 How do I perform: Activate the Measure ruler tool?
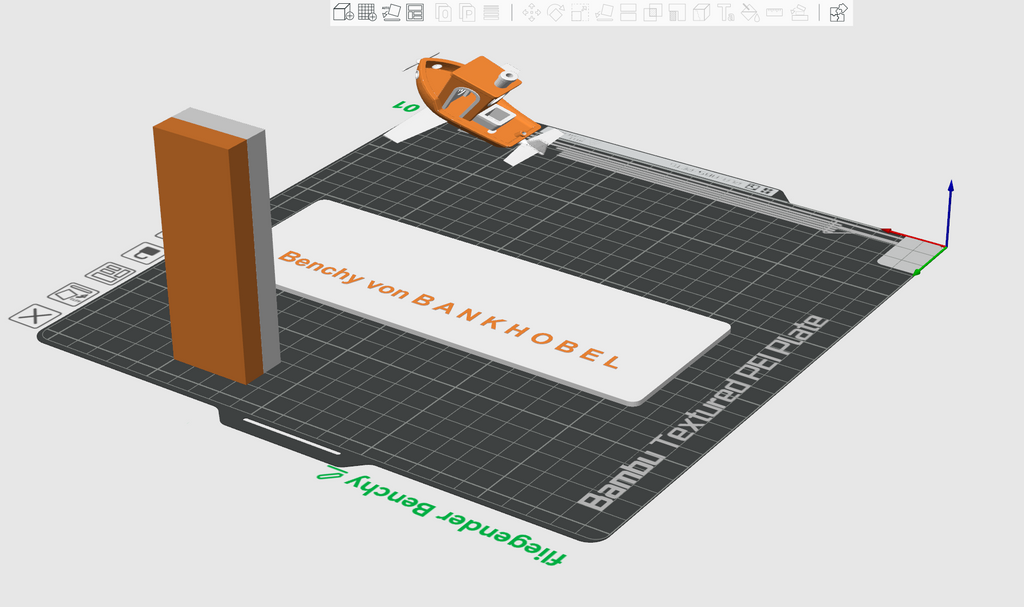click(775, 12)
